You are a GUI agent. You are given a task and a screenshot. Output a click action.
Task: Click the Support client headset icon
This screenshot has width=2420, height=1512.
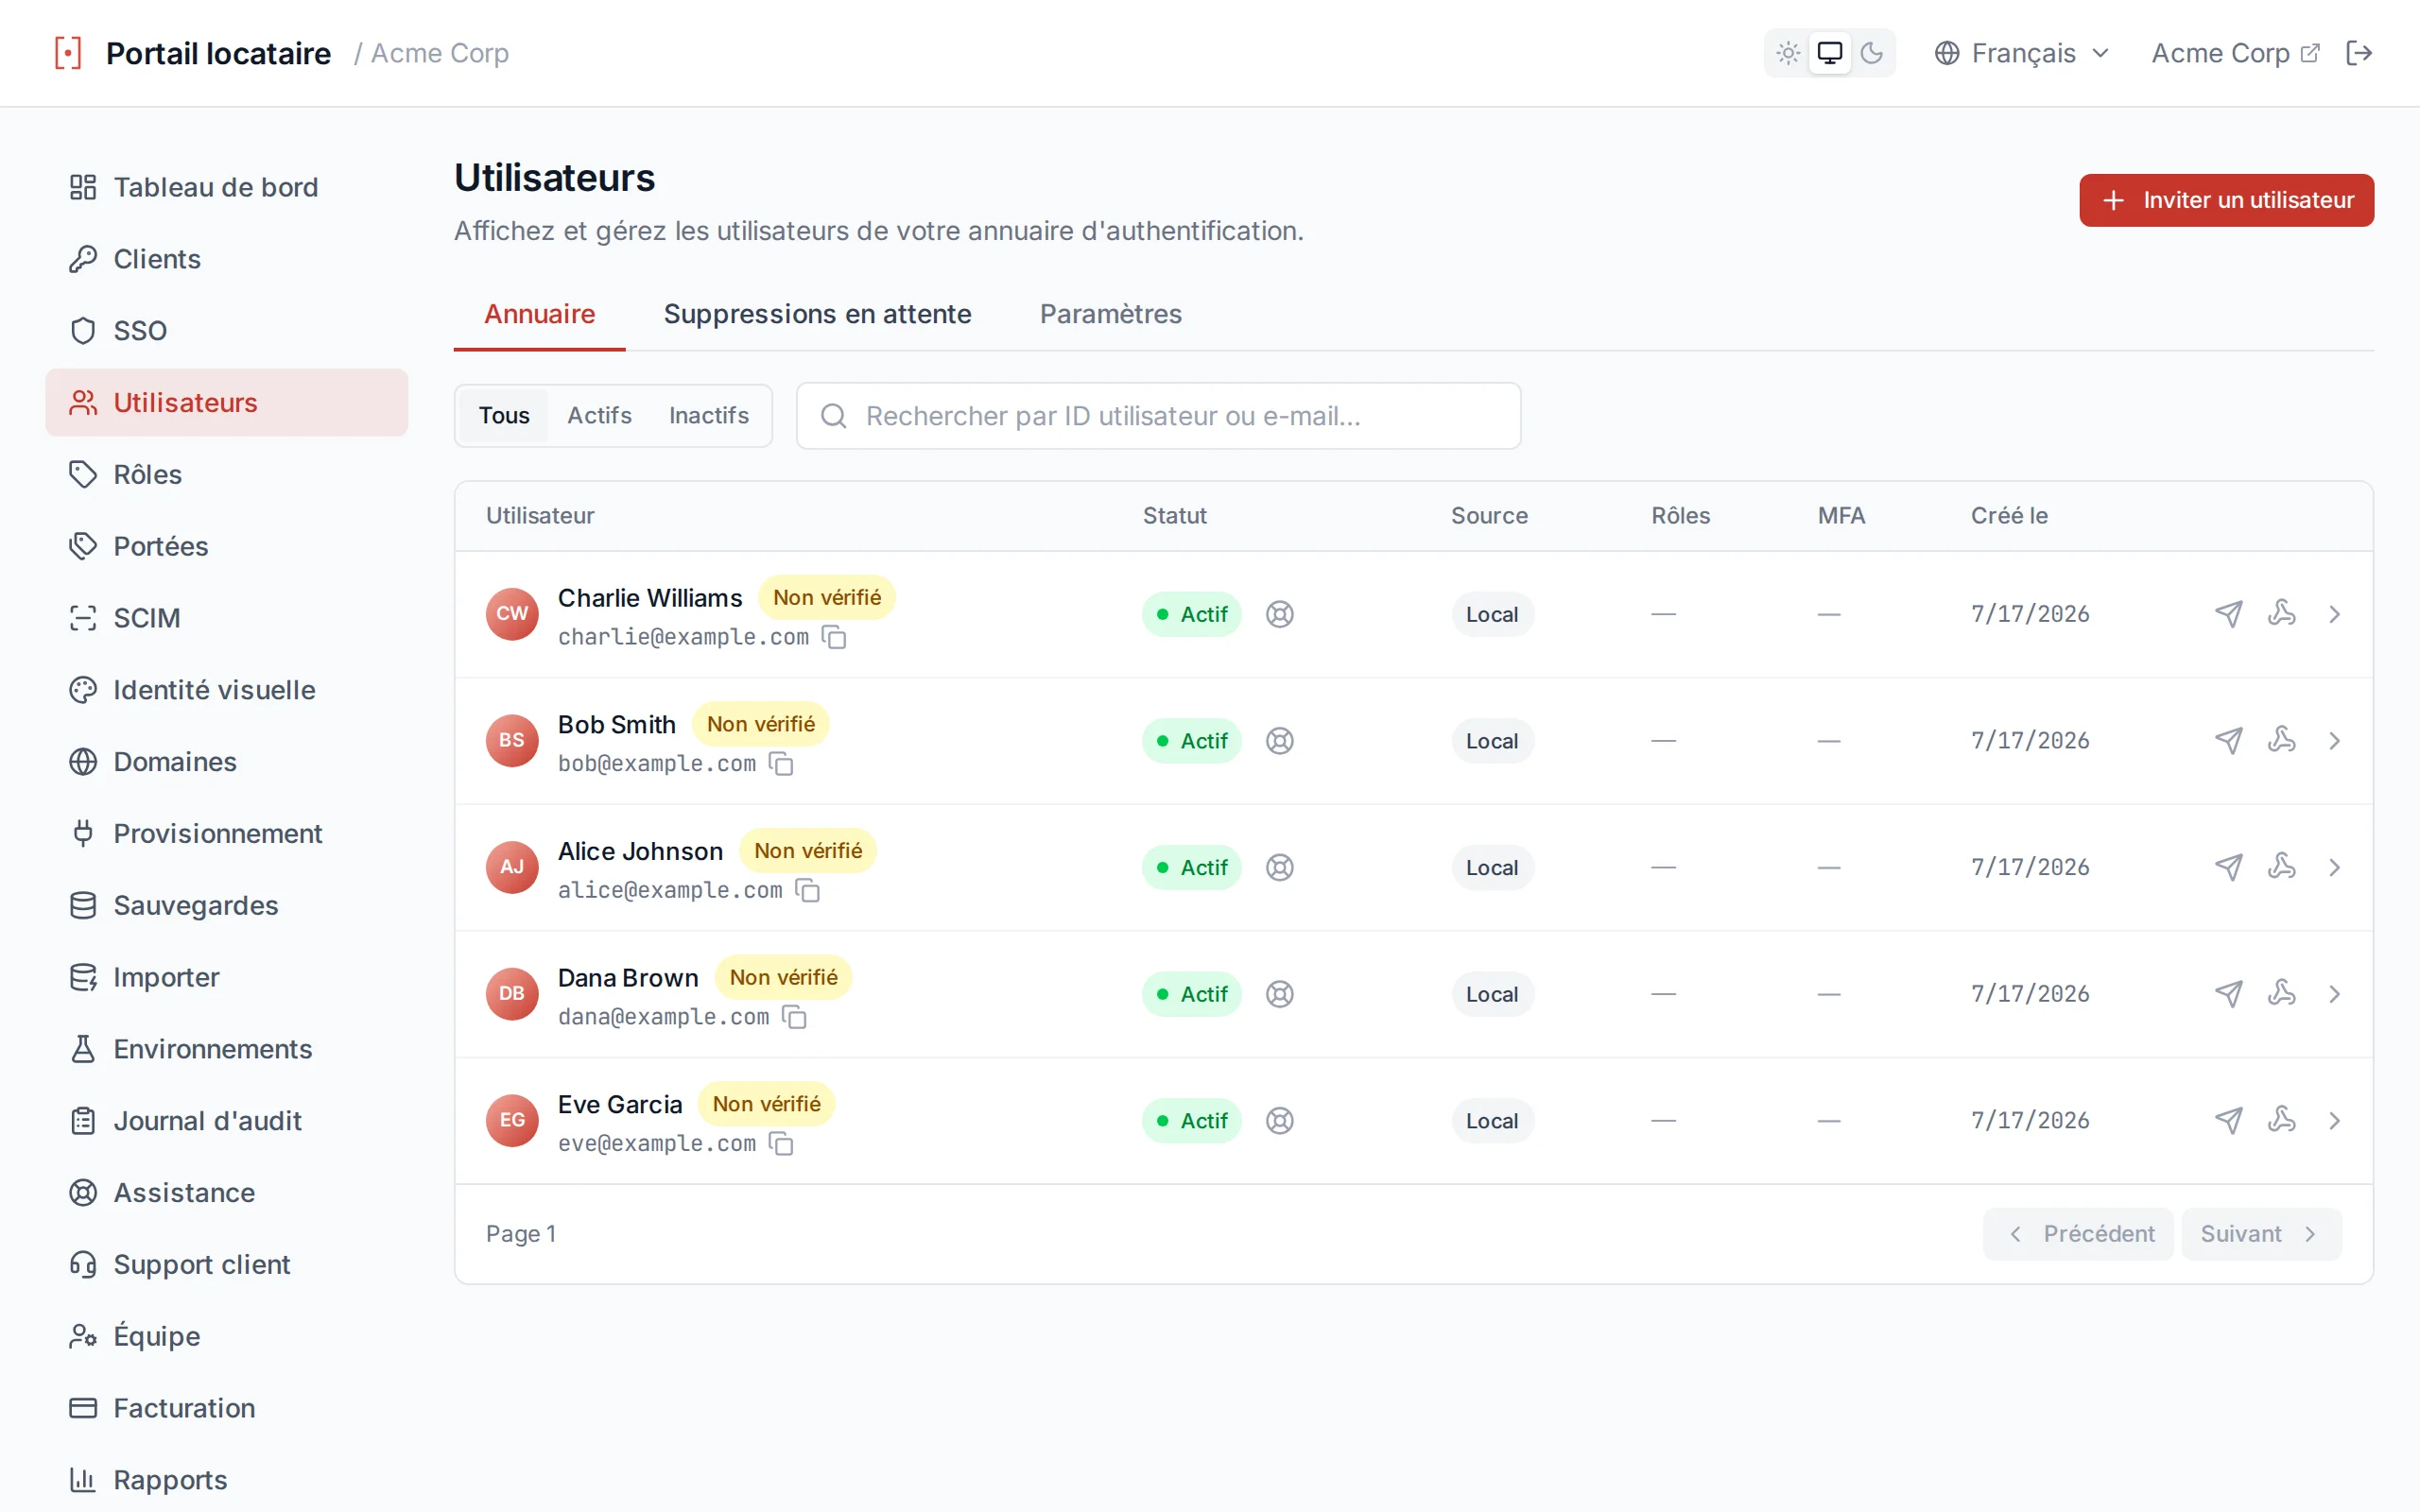(x=83, y=1264)
